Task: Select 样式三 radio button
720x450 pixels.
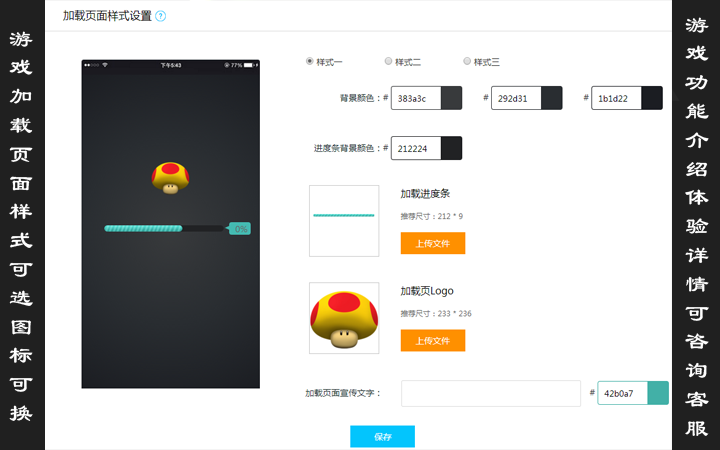Action: click(x=467, y=61)
